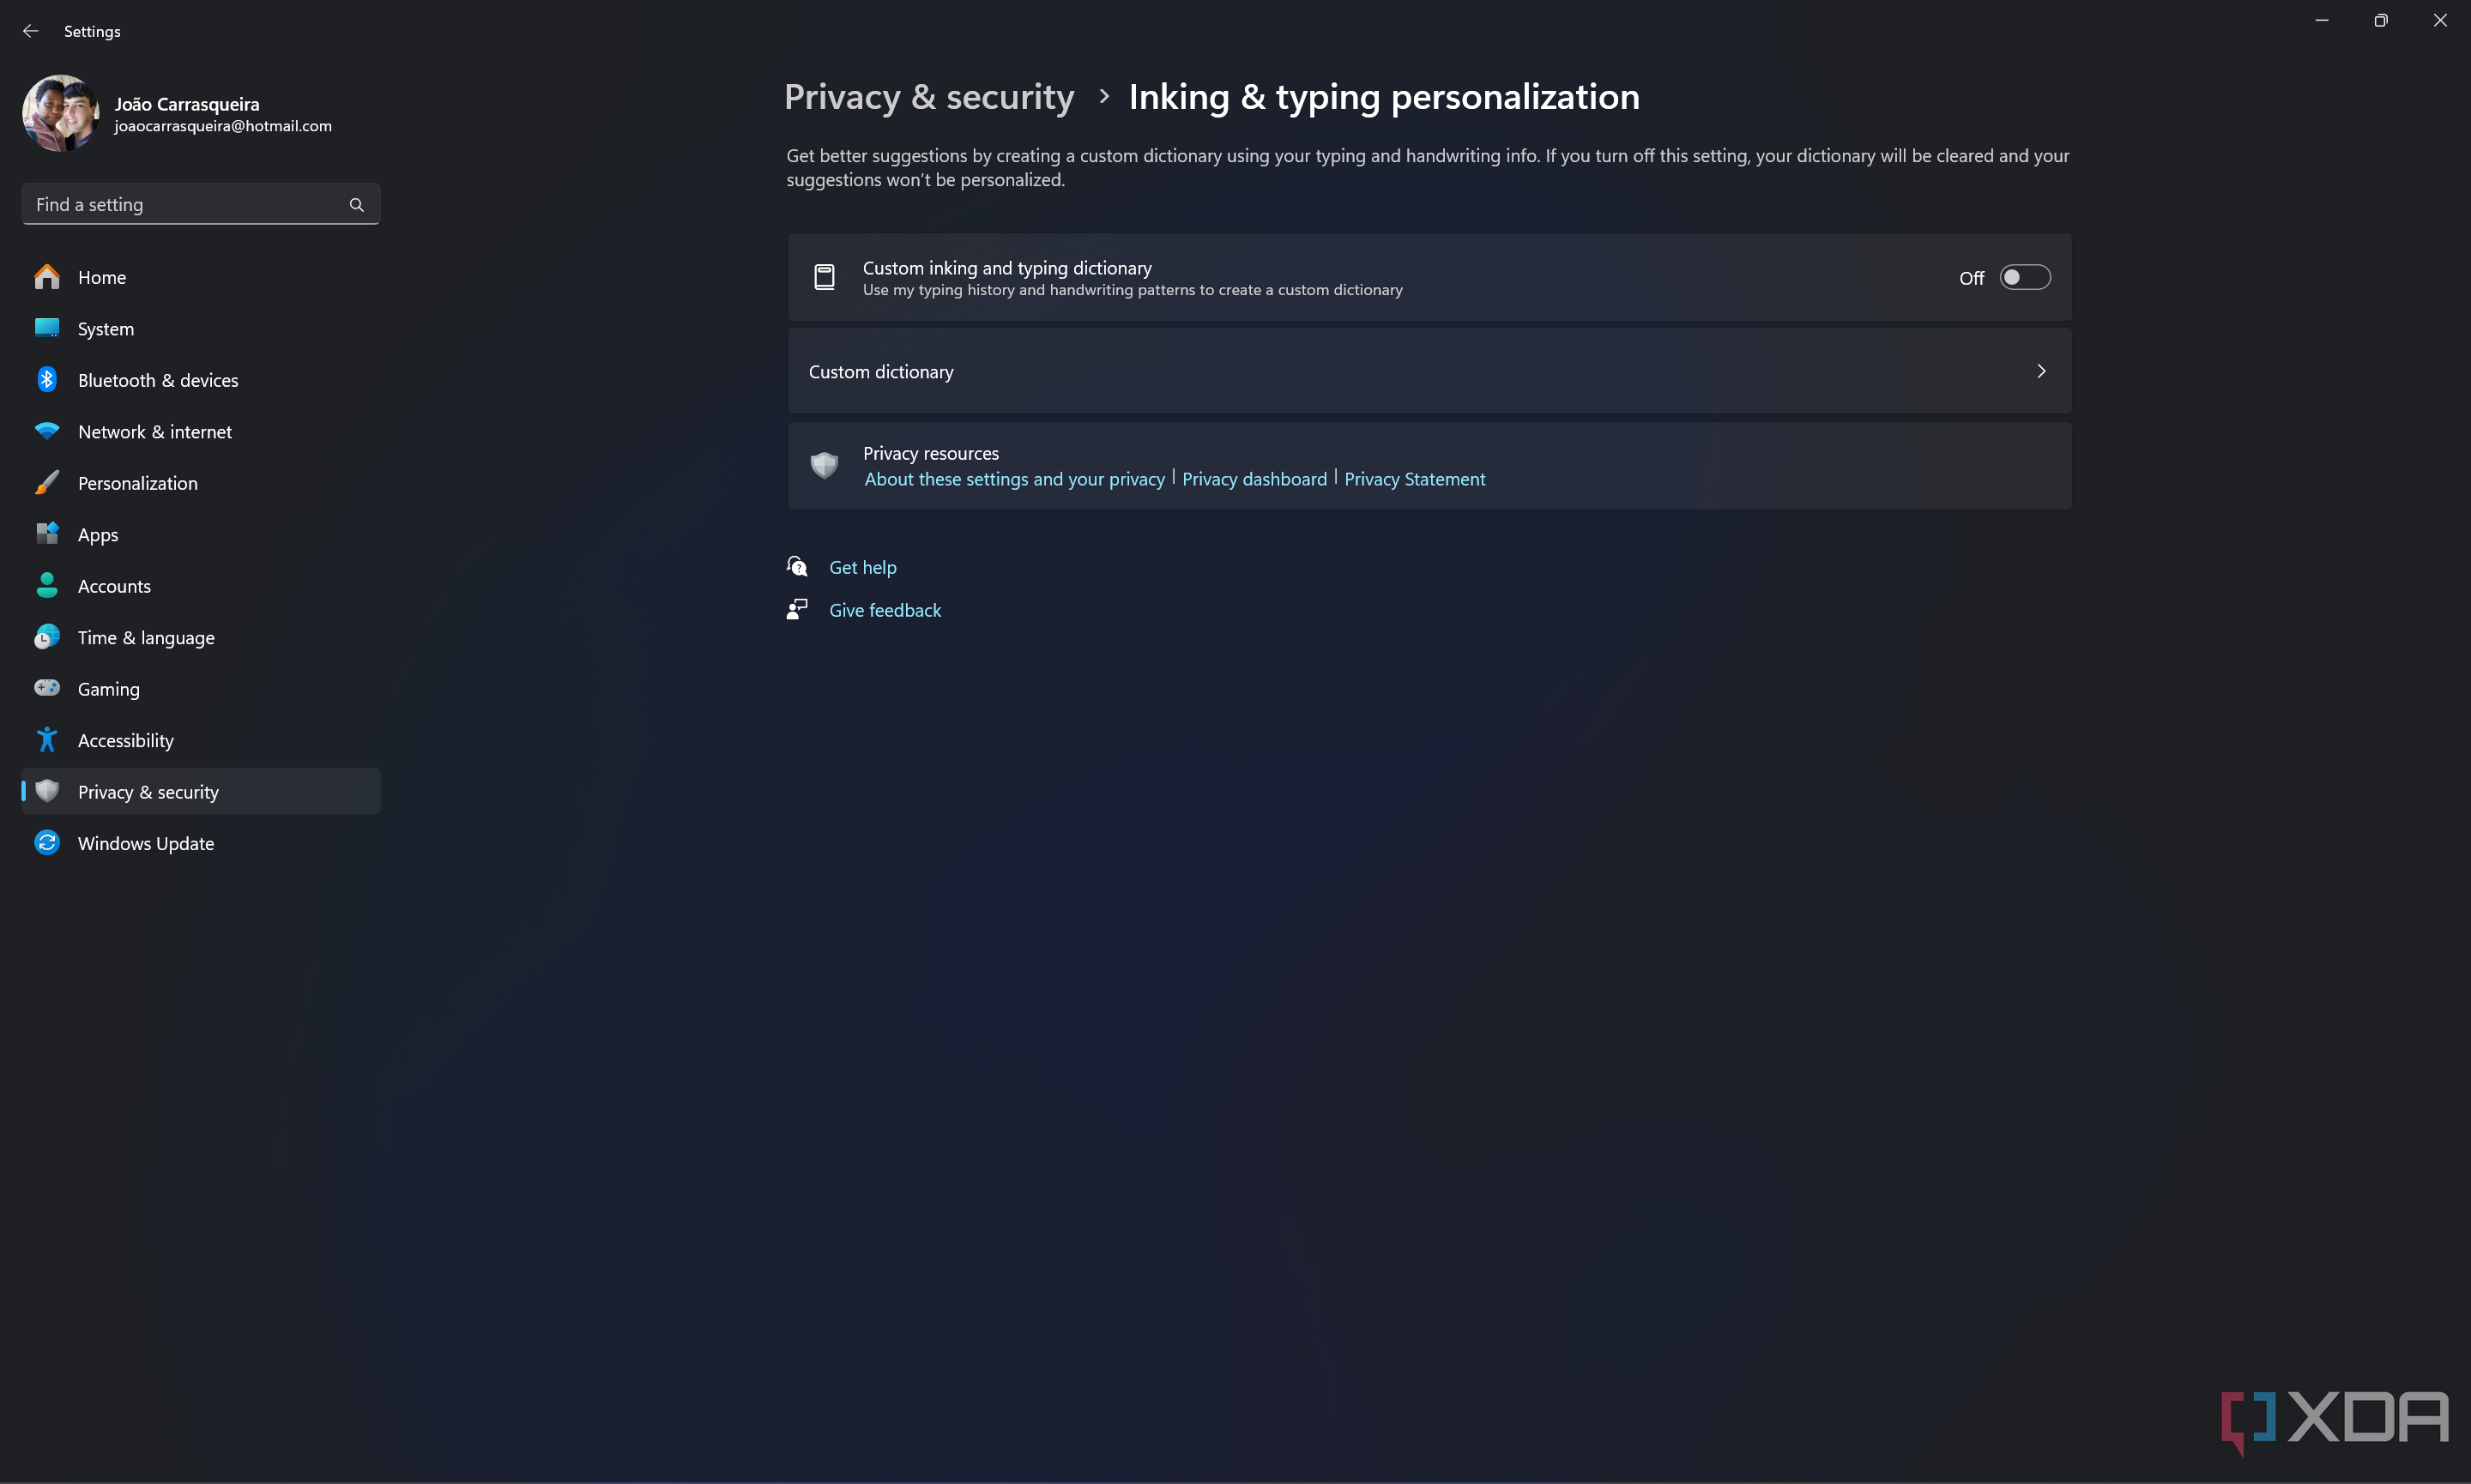Image resolution: width=2471 pixels, height=1484 pixels.
Task: Navigate back to Privacy & security
Action: click(928, 95)
